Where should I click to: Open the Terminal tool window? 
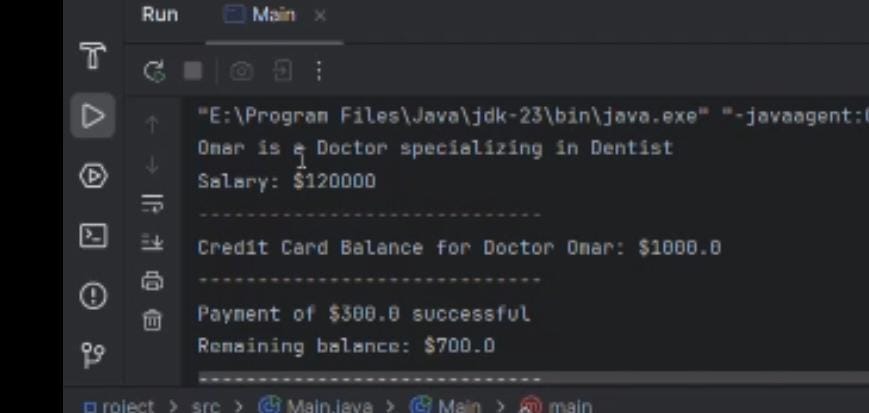coord(93,236)
